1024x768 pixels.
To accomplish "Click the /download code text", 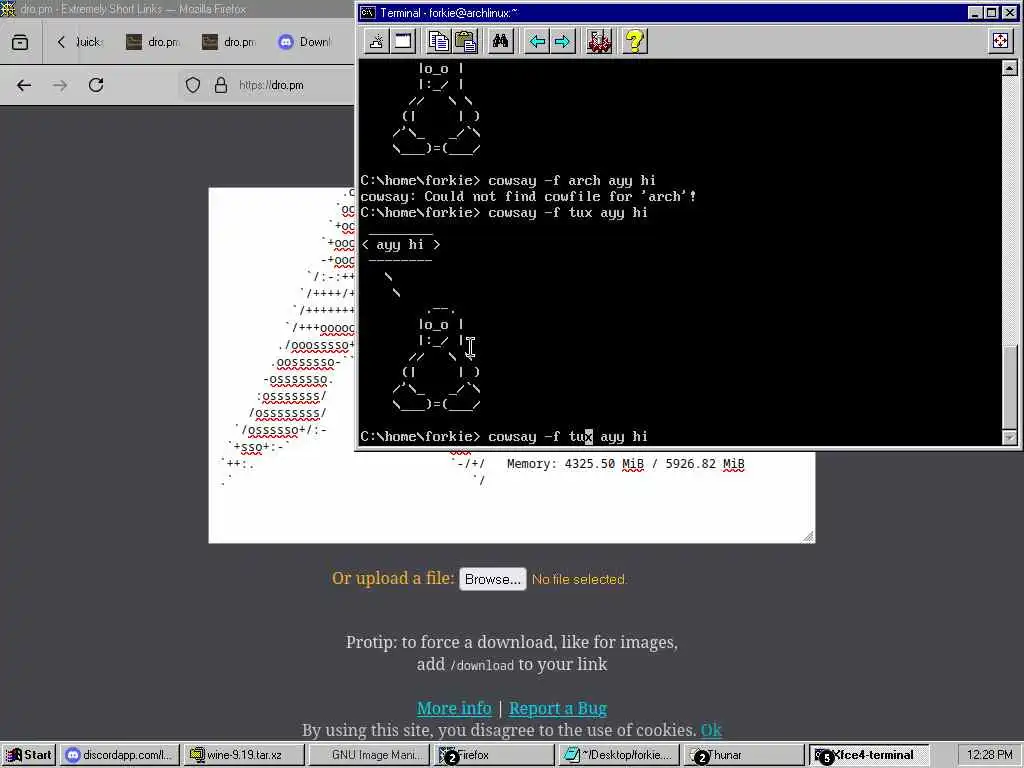I will click(482, 665).
